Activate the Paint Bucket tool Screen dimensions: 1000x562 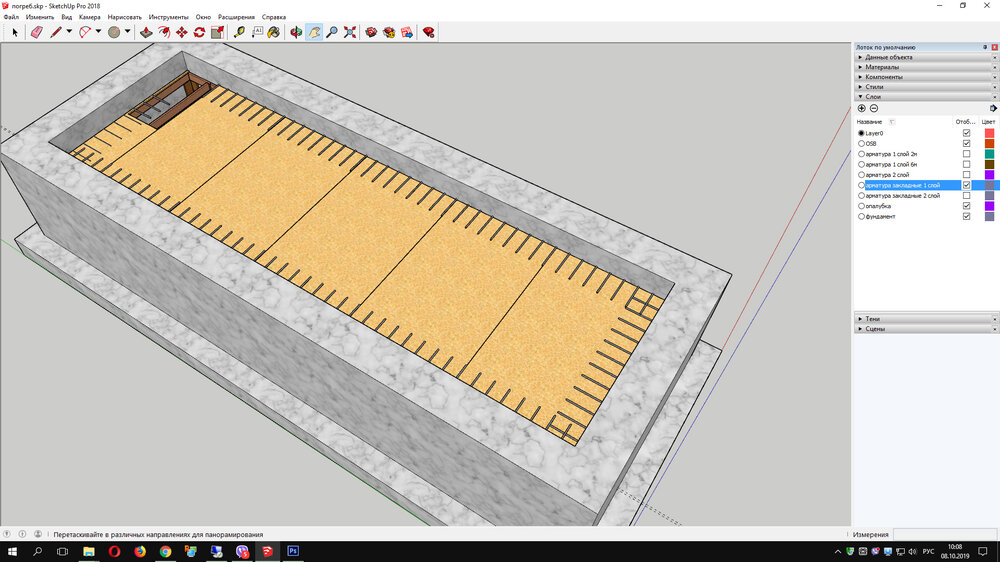pos(275,32)
